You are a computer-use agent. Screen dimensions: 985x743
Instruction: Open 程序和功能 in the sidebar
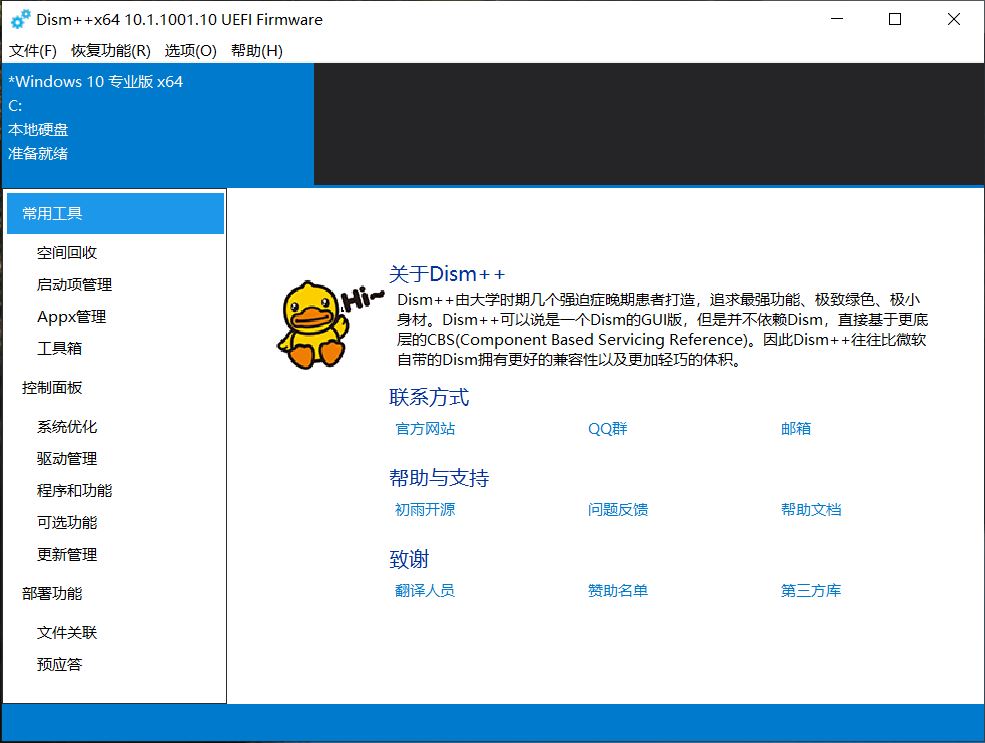[74, 491]
